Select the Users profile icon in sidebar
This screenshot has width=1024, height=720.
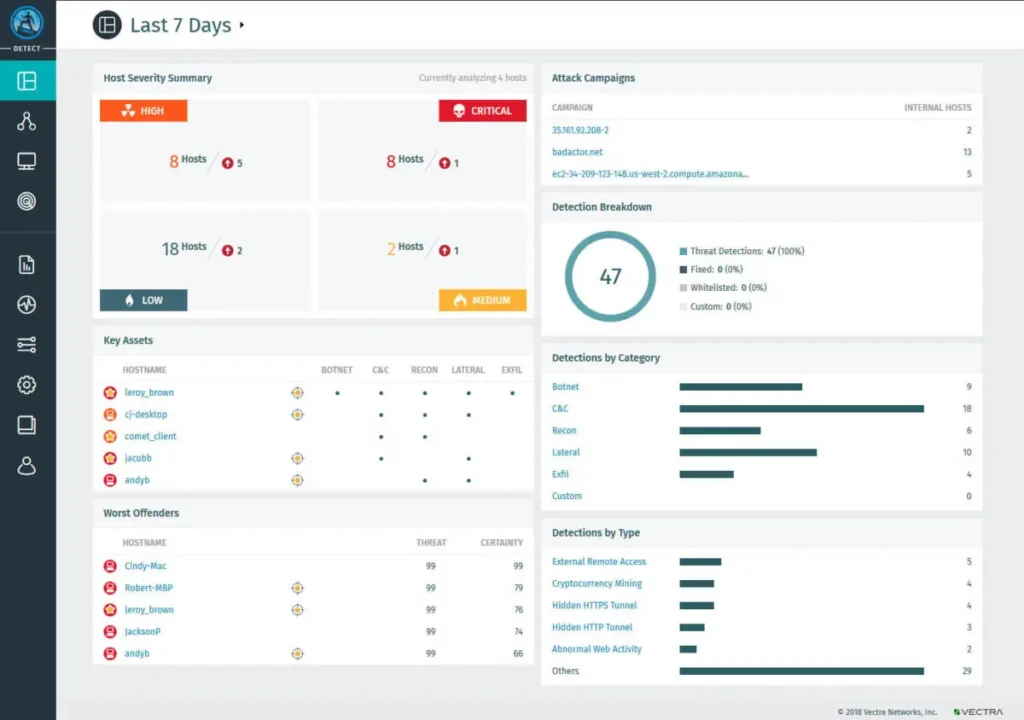tap(27, 463)
